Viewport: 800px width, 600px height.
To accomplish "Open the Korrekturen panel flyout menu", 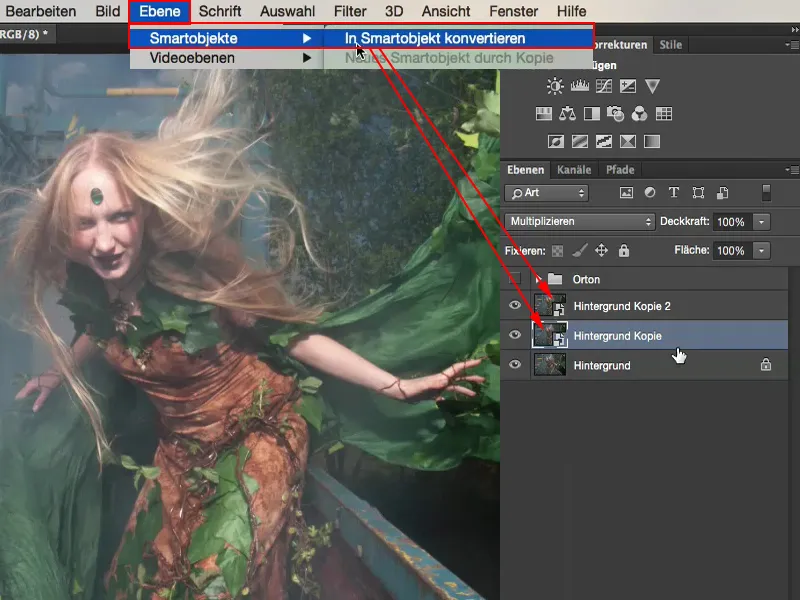I will click(x=792, y=45).
